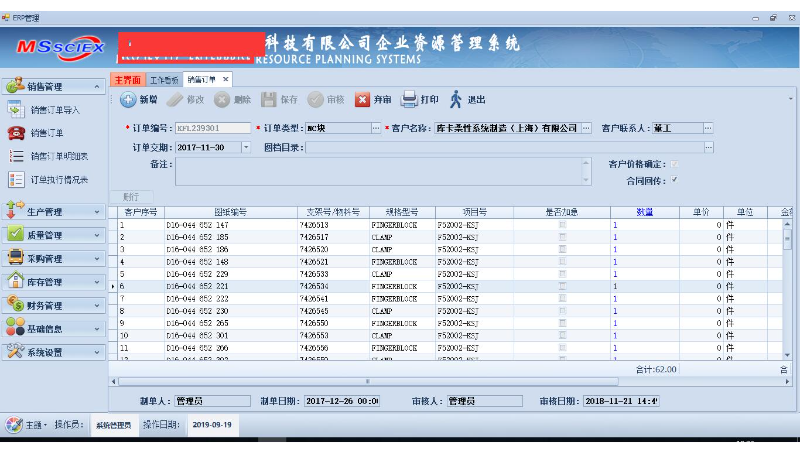Toggle 是否加急 checkbox for row 10
Viewport: 800px width, 453px height.
point(562,336)
